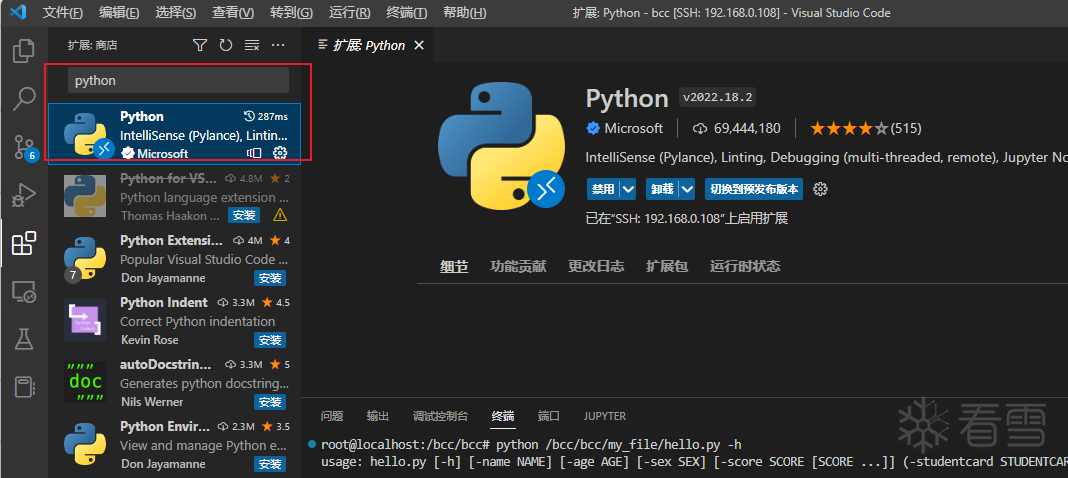This screenshot has width=1068, height=478.
Task: Switch to 更改日志 changelog tab
Action: click(596, 266)
